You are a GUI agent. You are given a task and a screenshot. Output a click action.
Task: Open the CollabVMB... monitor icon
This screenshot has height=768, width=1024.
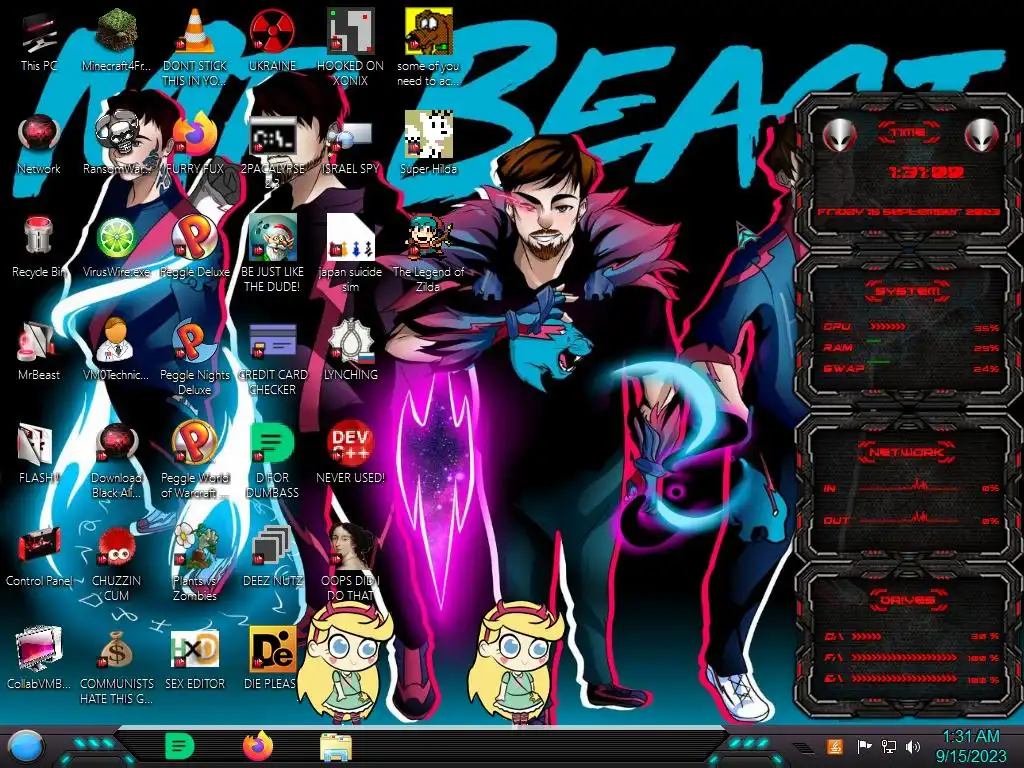coord(39,658)
